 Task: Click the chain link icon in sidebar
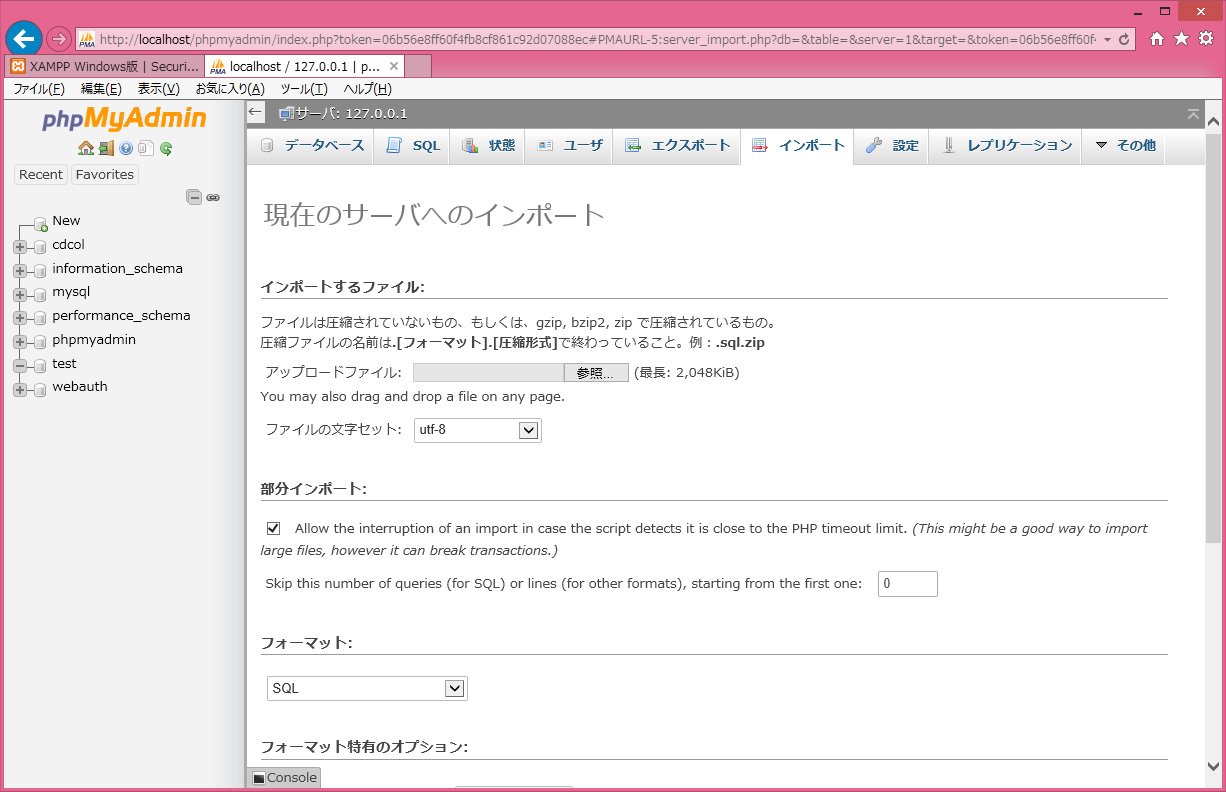click(x=213, y=197)
